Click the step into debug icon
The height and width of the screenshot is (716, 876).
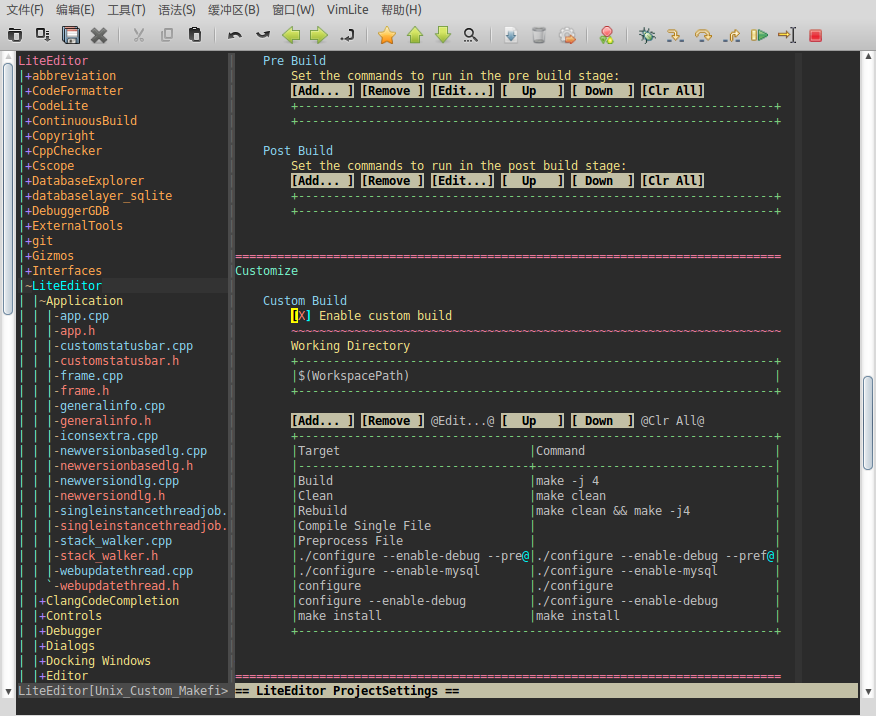tap(675, 35)
